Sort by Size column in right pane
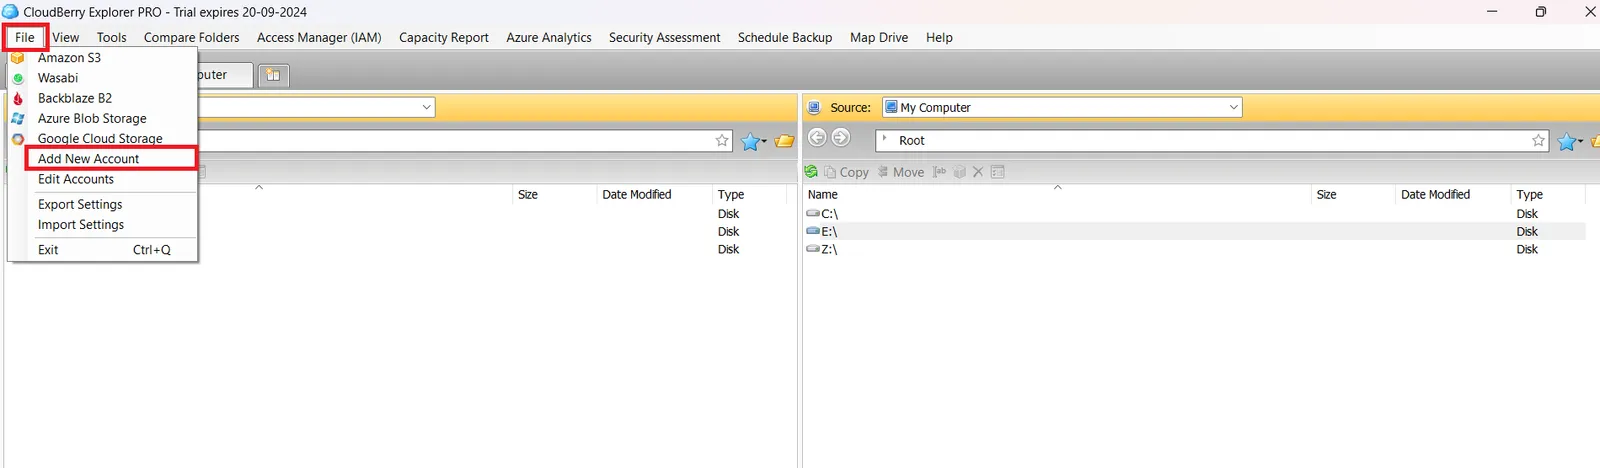This screenshot has height=468, width=1600. (x=1353, y=194)
